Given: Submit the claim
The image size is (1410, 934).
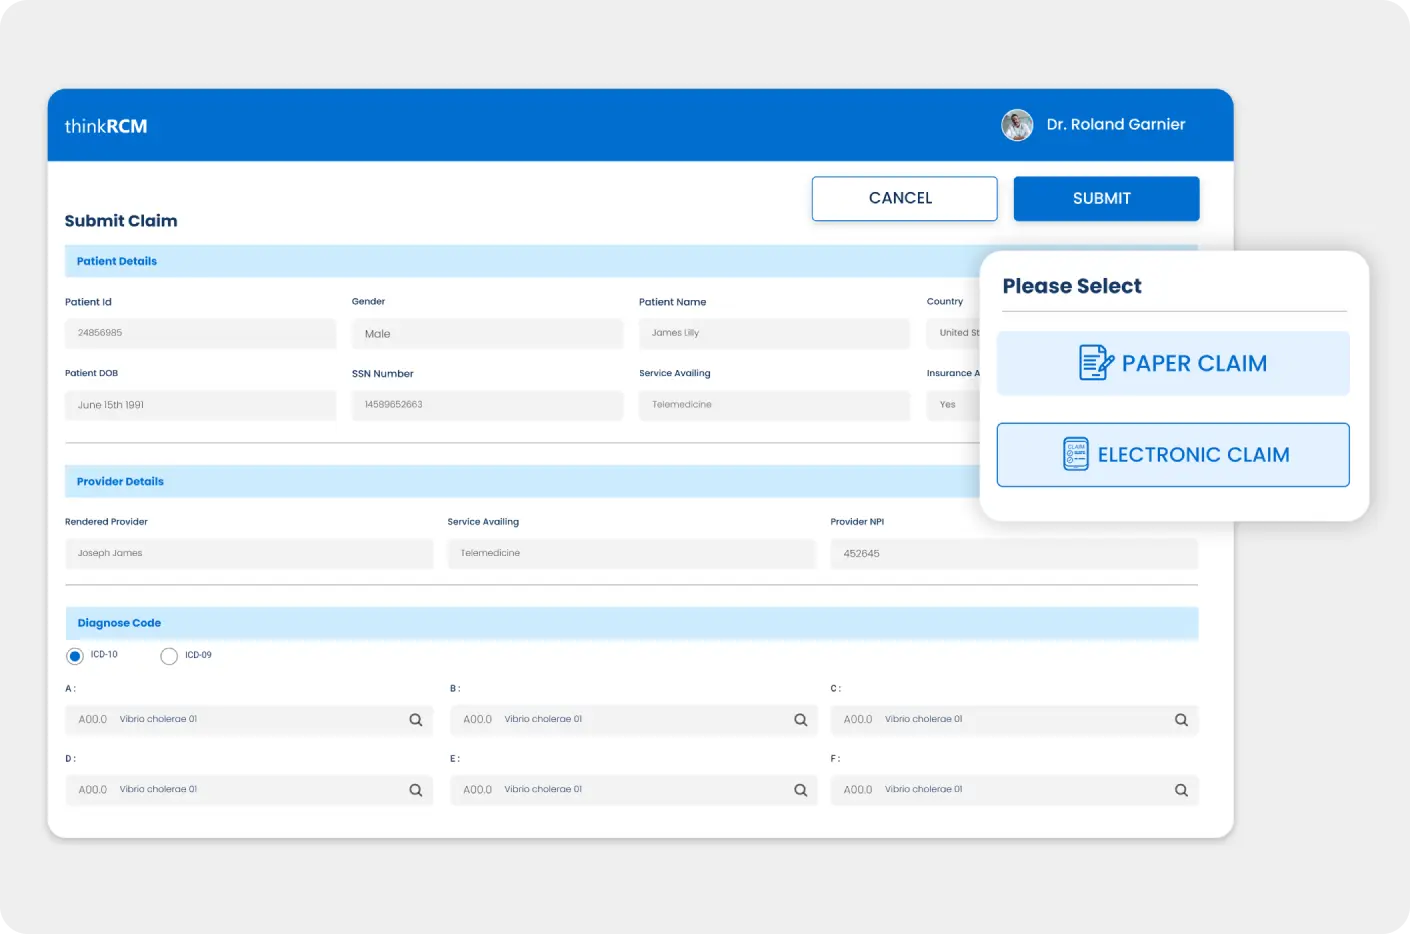Looking at the screenshot, I should [1105, 198].
